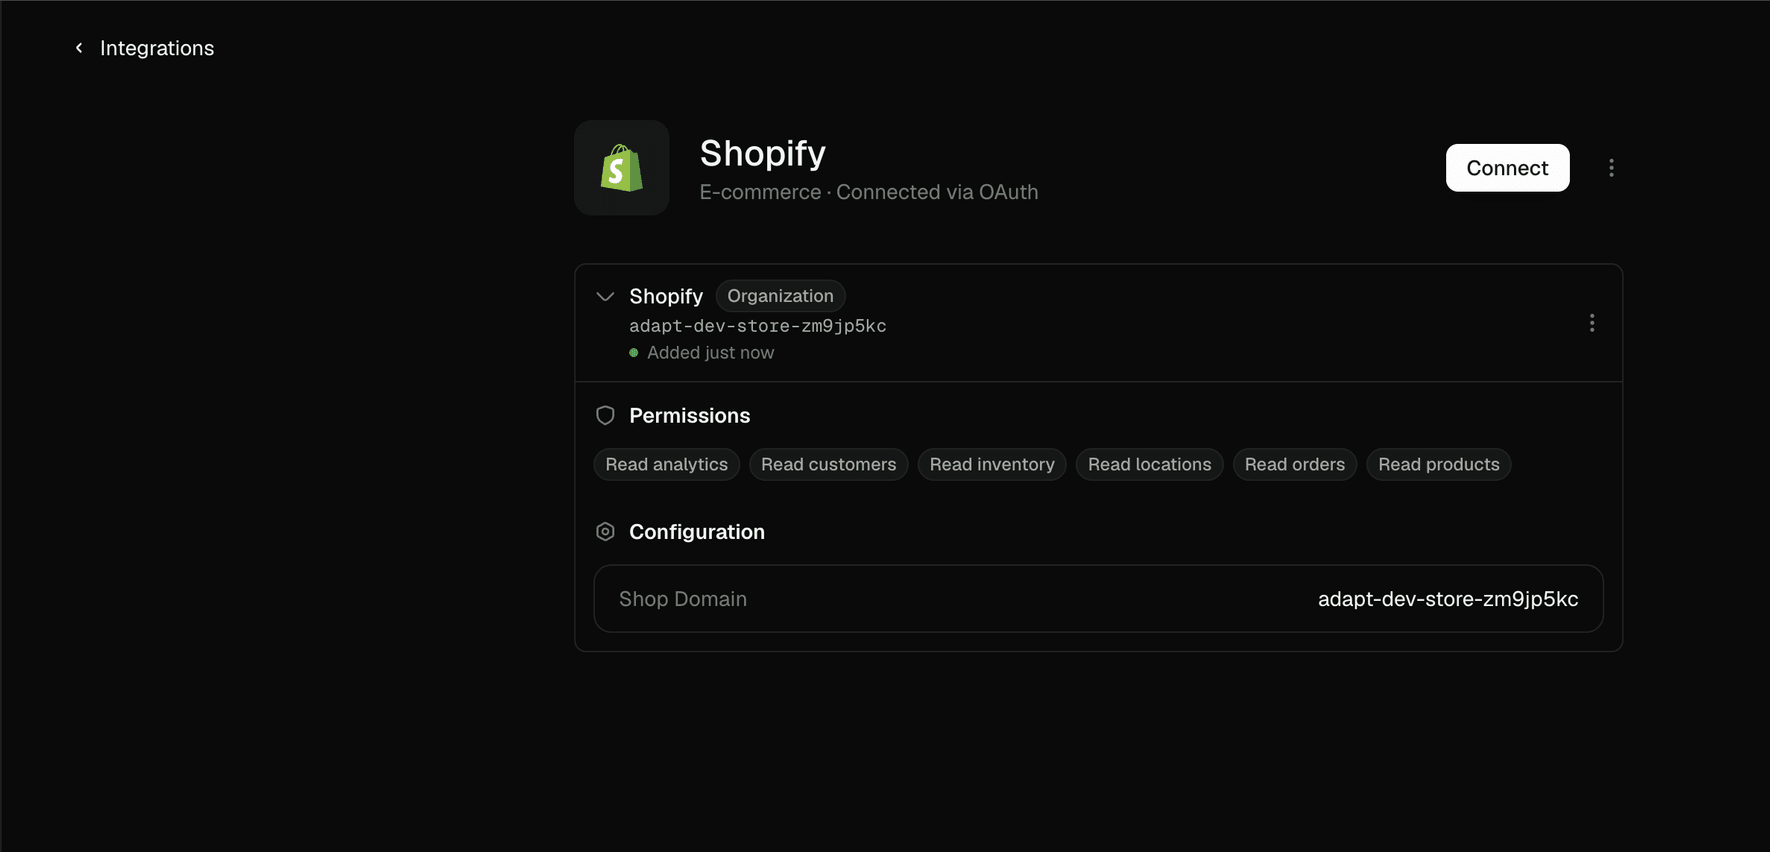Click the green status dot
Screen dimensions: 1770x852
[634, 353]
